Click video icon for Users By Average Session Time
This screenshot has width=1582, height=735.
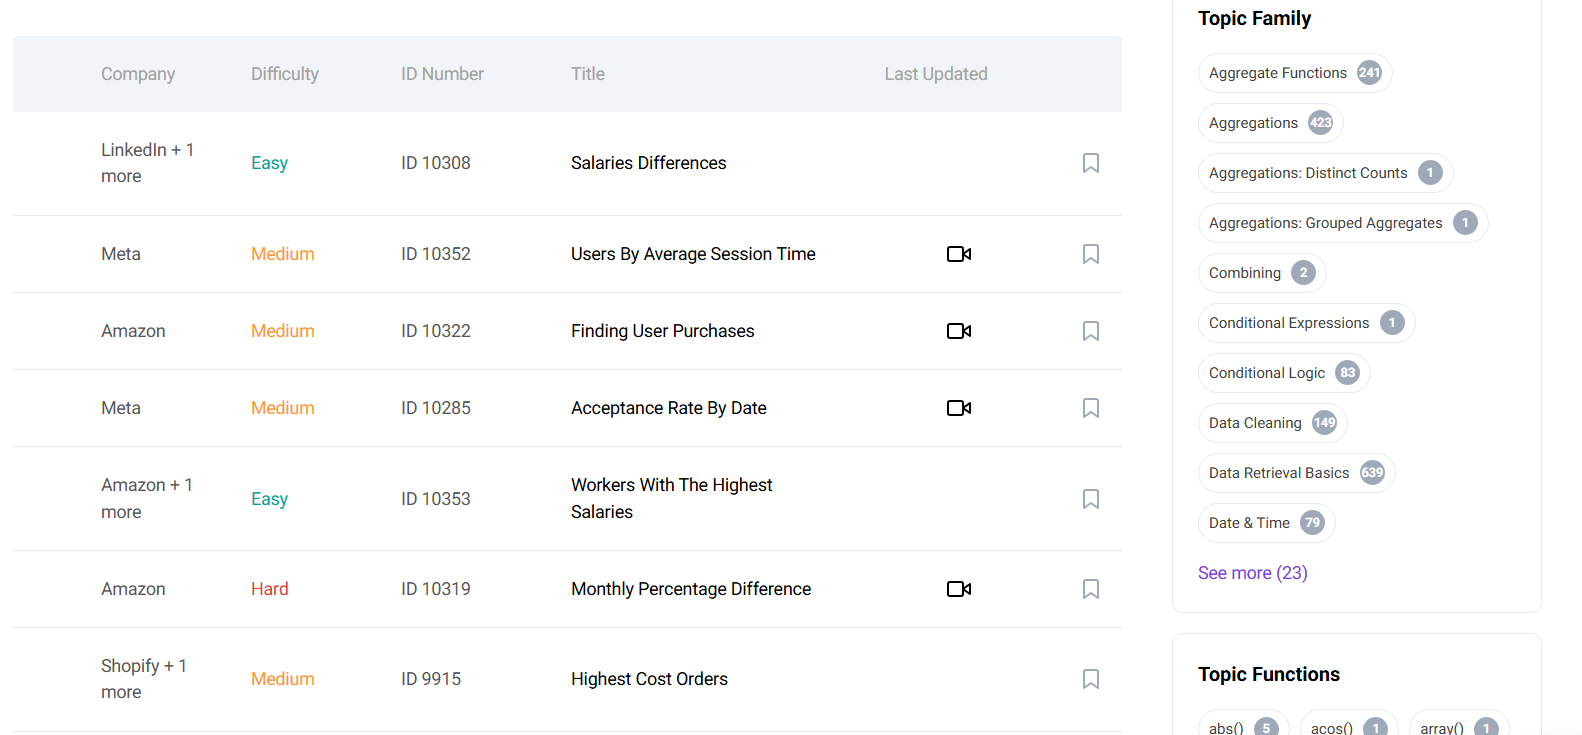958,254
